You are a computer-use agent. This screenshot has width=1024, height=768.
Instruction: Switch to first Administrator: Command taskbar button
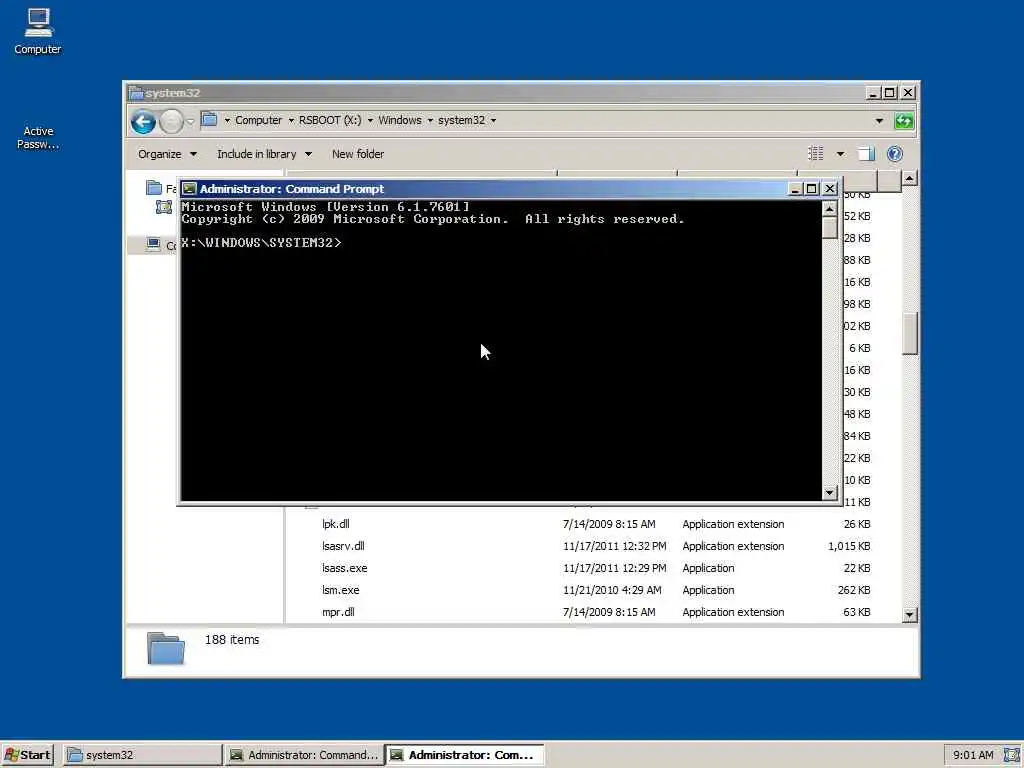[304, 755]
